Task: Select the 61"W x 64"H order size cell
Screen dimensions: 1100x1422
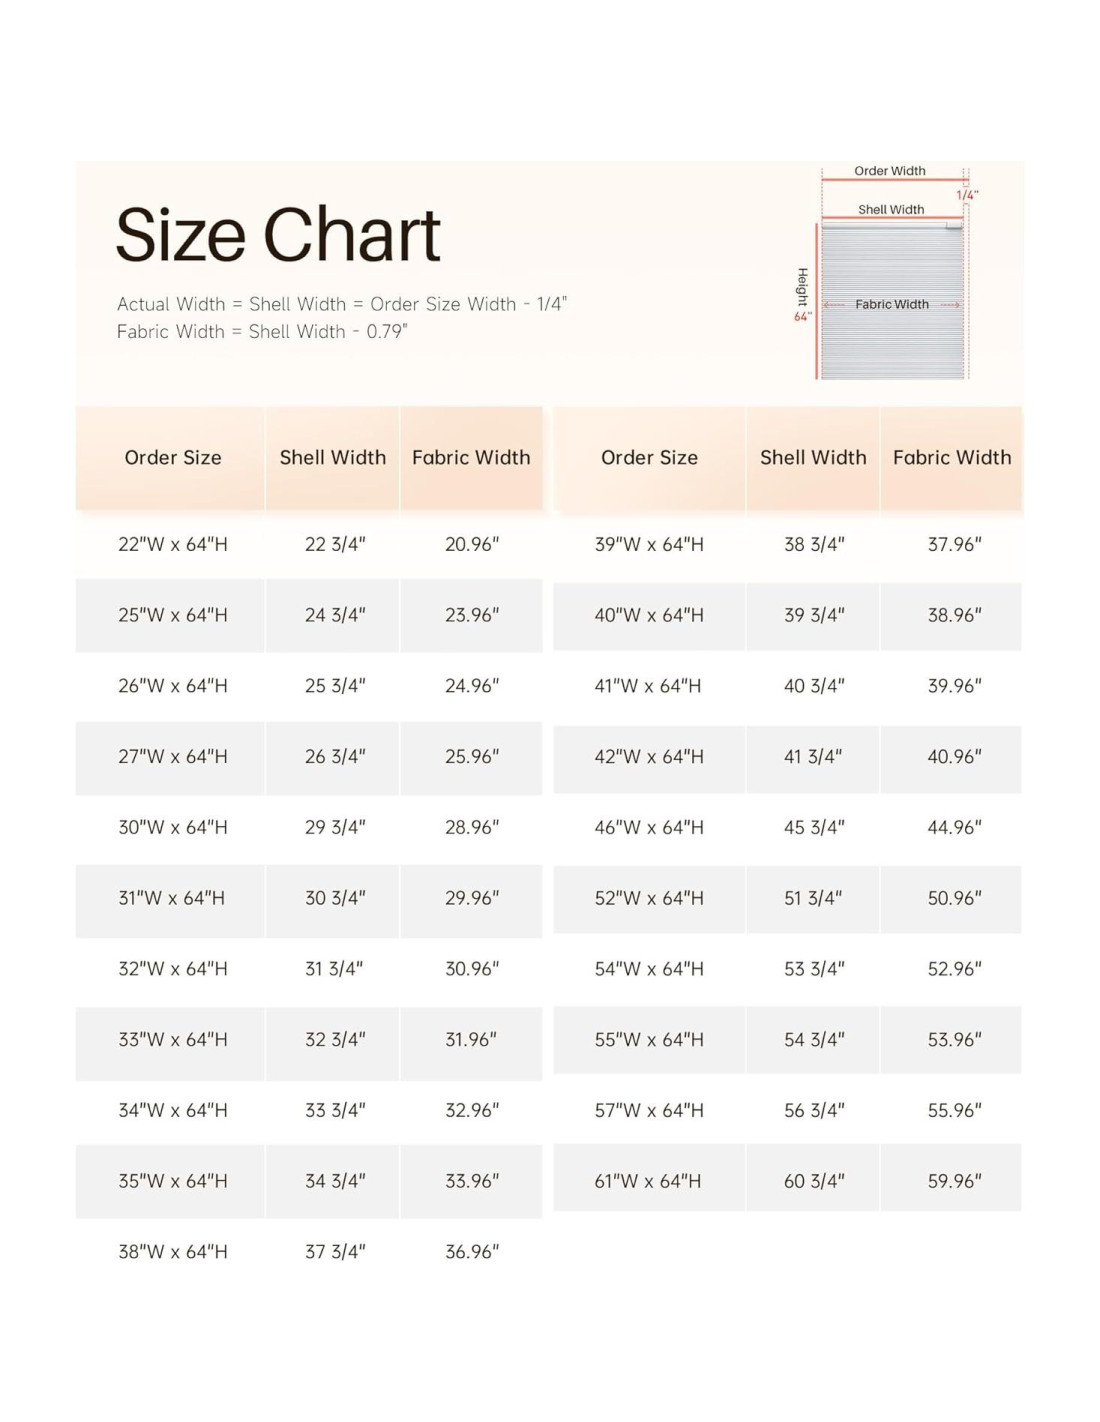Action: 649,1181
